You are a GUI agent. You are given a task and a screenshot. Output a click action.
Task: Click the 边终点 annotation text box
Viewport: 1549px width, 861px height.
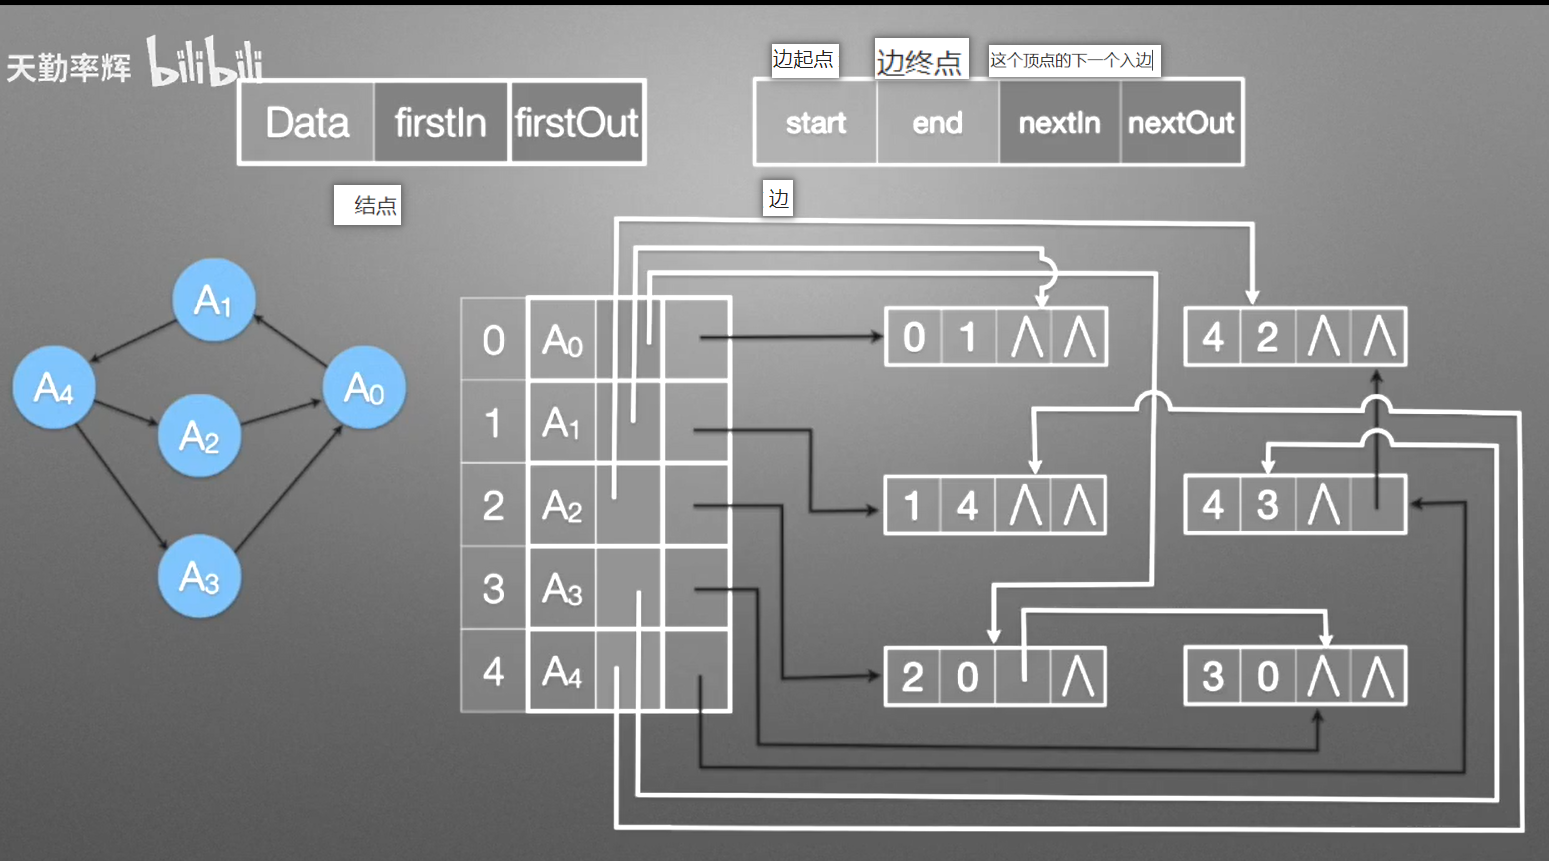[x=921, y=60]
